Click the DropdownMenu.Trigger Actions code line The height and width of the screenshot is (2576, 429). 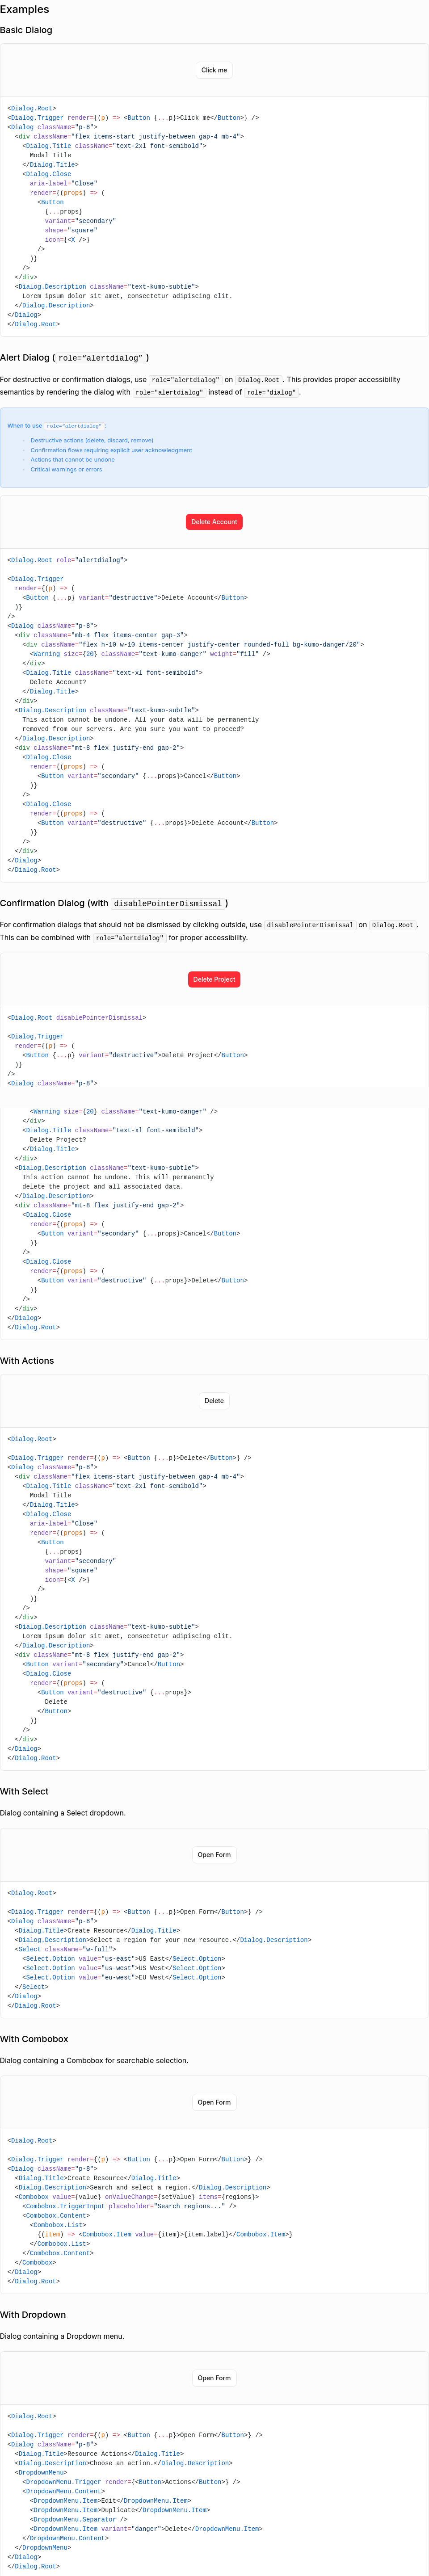131,2482
